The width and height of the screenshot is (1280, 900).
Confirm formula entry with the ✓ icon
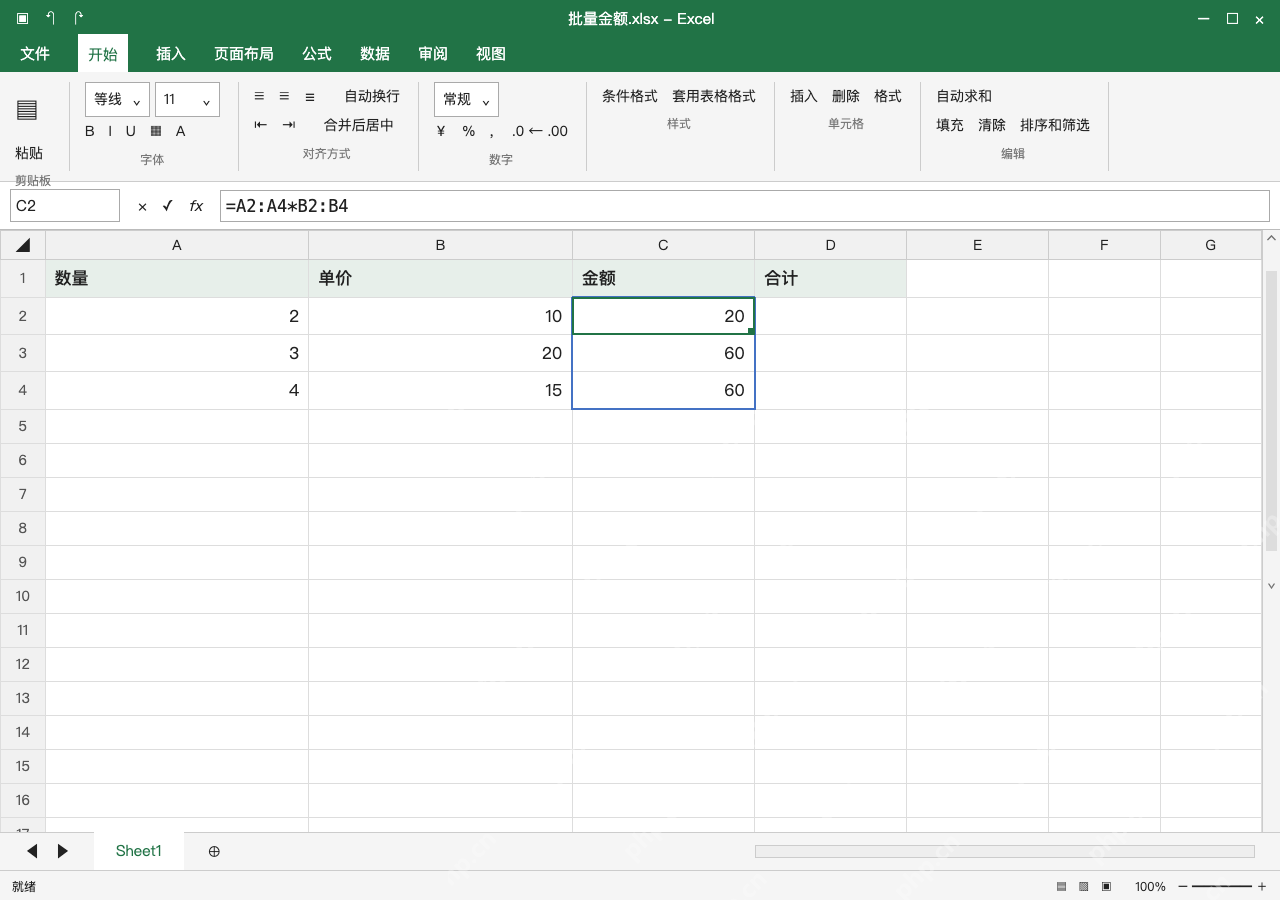pos(168,206)
